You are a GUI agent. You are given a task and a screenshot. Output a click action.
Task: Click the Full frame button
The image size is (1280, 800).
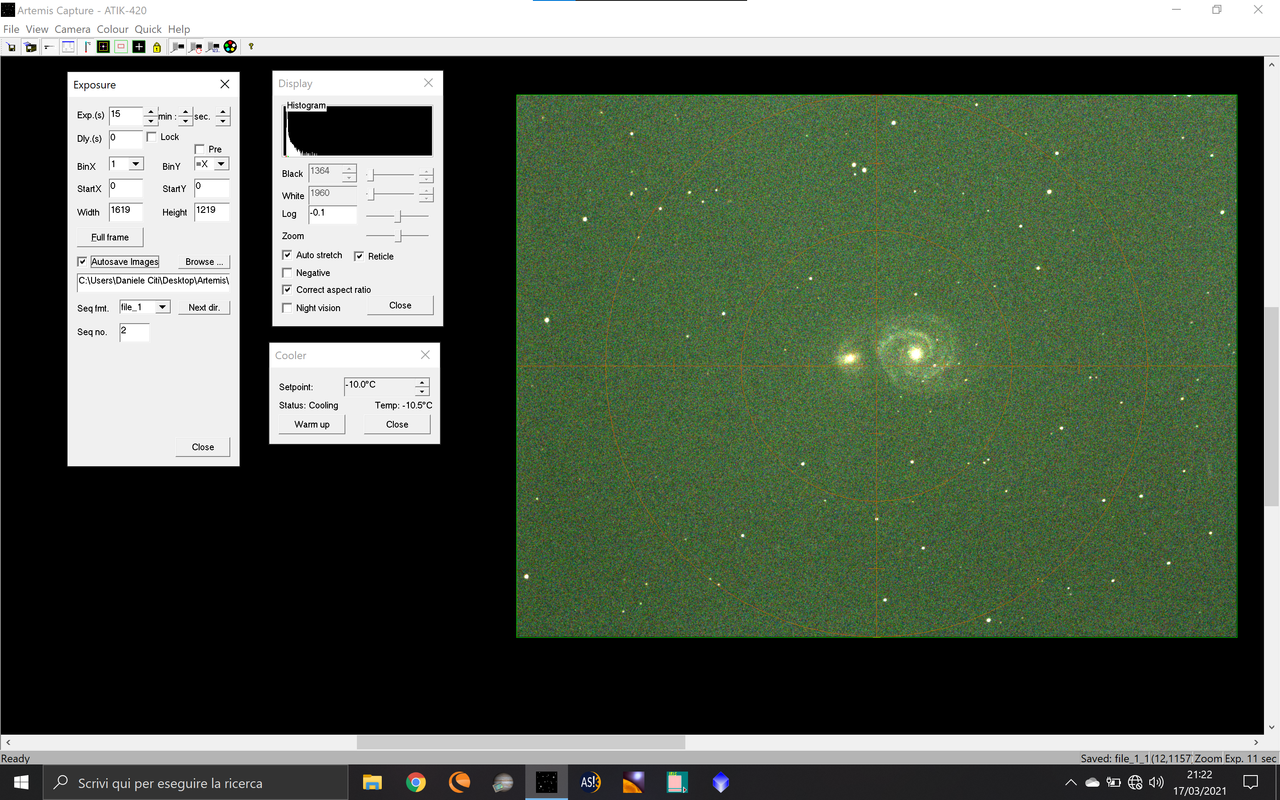(x=109, y=237)
